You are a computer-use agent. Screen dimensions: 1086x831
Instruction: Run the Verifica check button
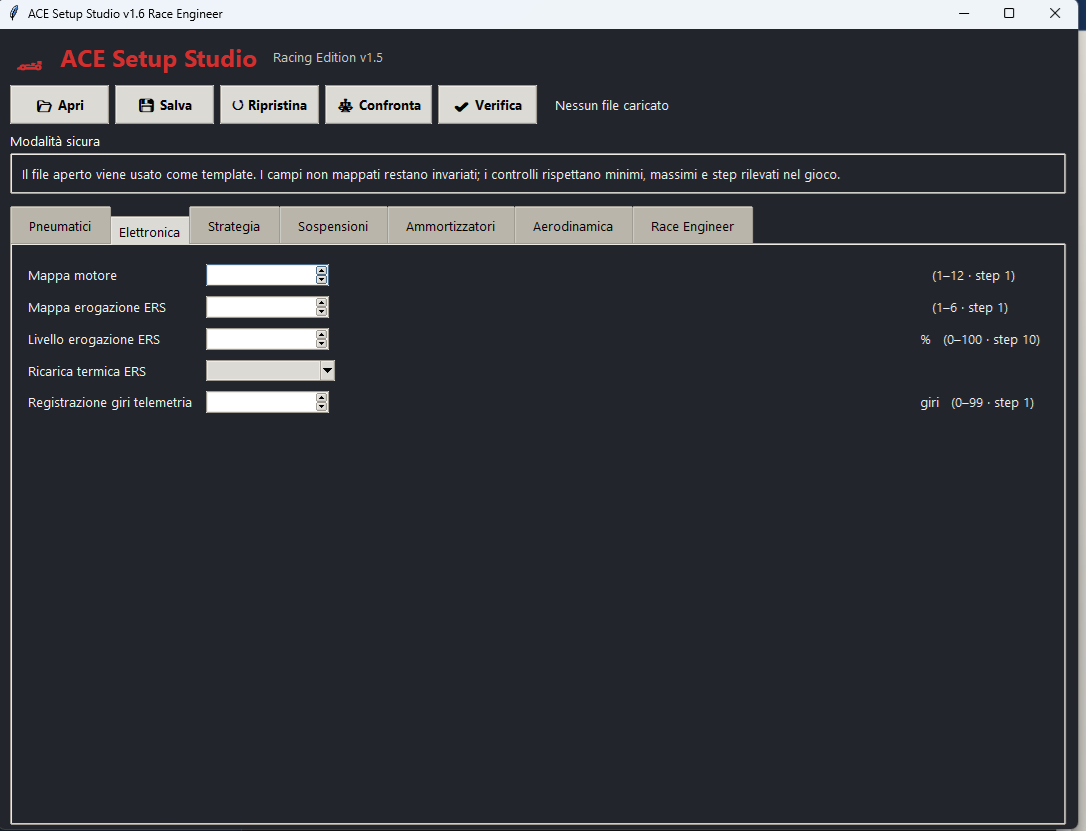488,105
